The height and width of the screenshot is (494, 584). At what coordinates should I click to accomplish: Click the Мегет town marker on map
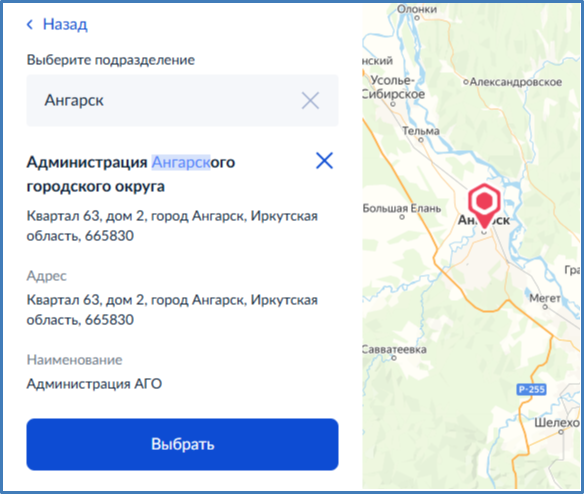tap(545, 307)
